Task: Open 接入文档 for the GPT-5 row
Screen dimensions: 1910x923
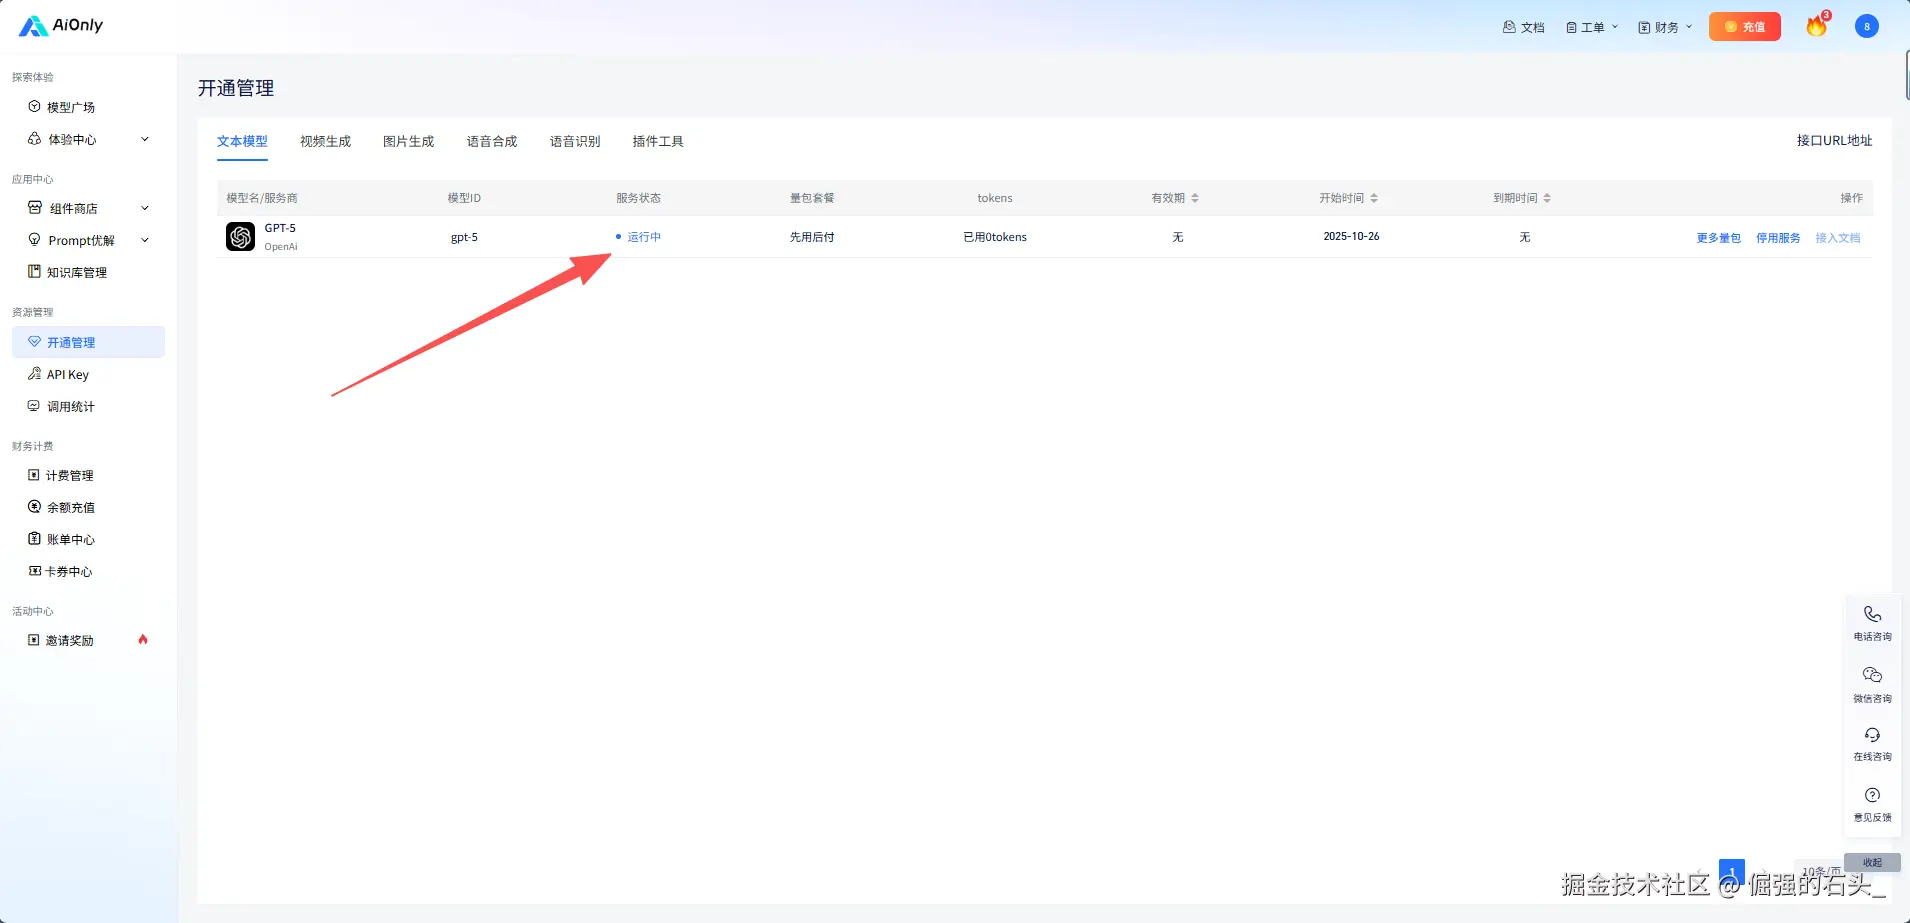Action: click(1838, 238)
